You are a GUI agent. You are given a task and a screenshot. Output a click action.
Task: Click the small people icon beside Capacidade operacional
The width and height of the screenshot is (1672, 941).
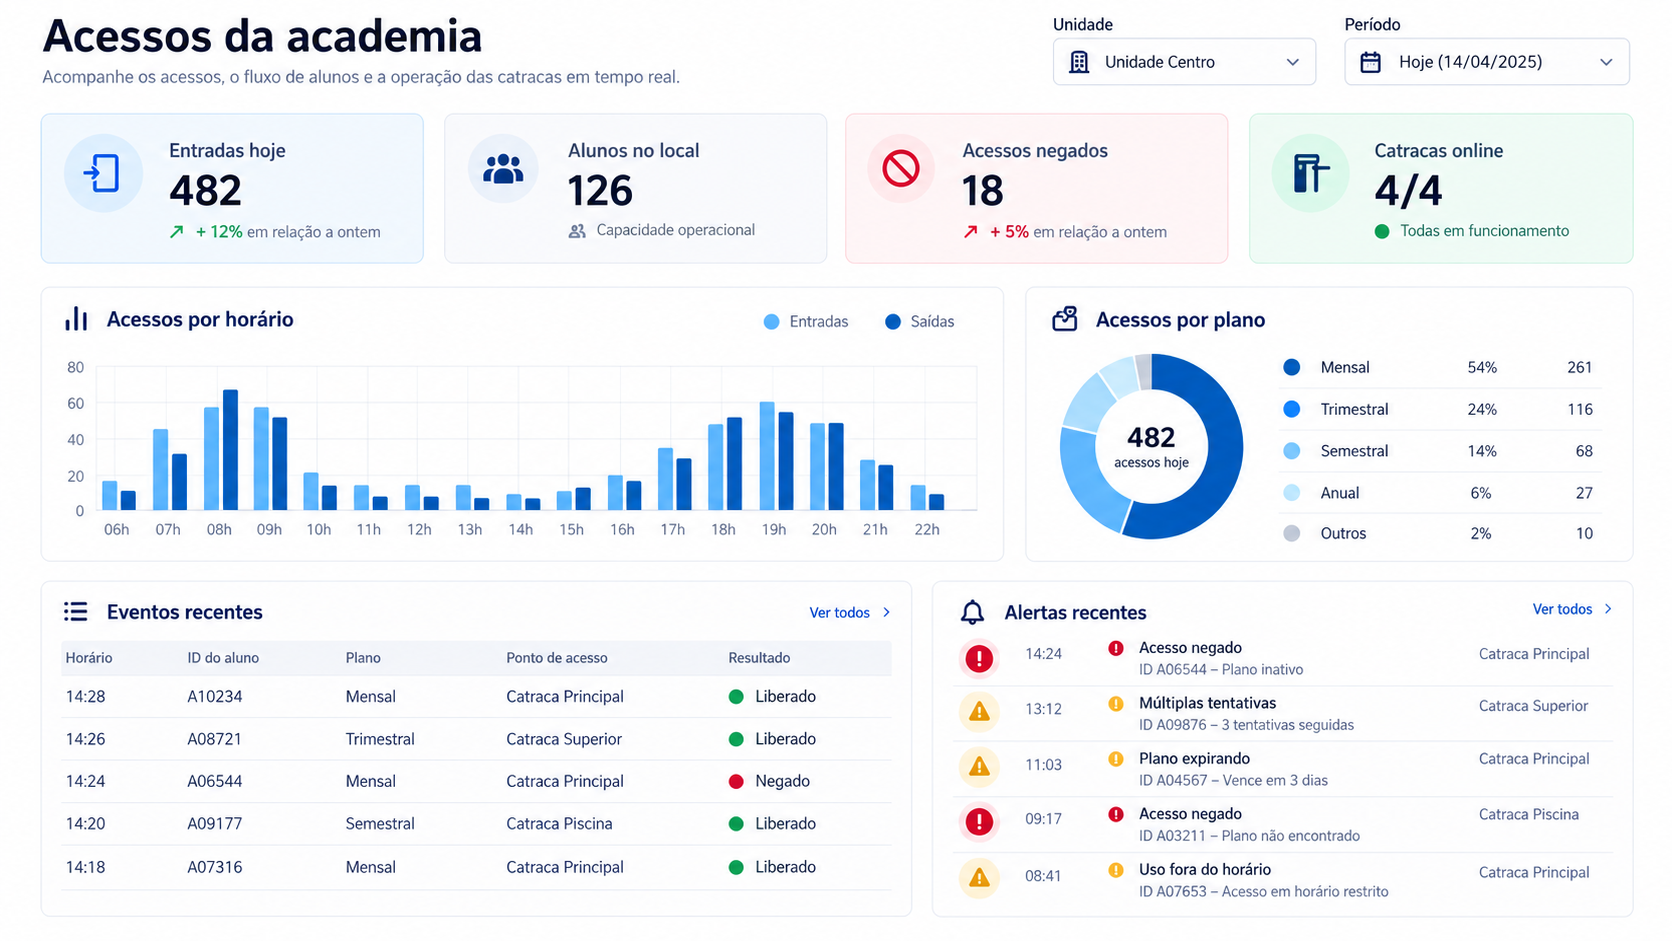577,231
